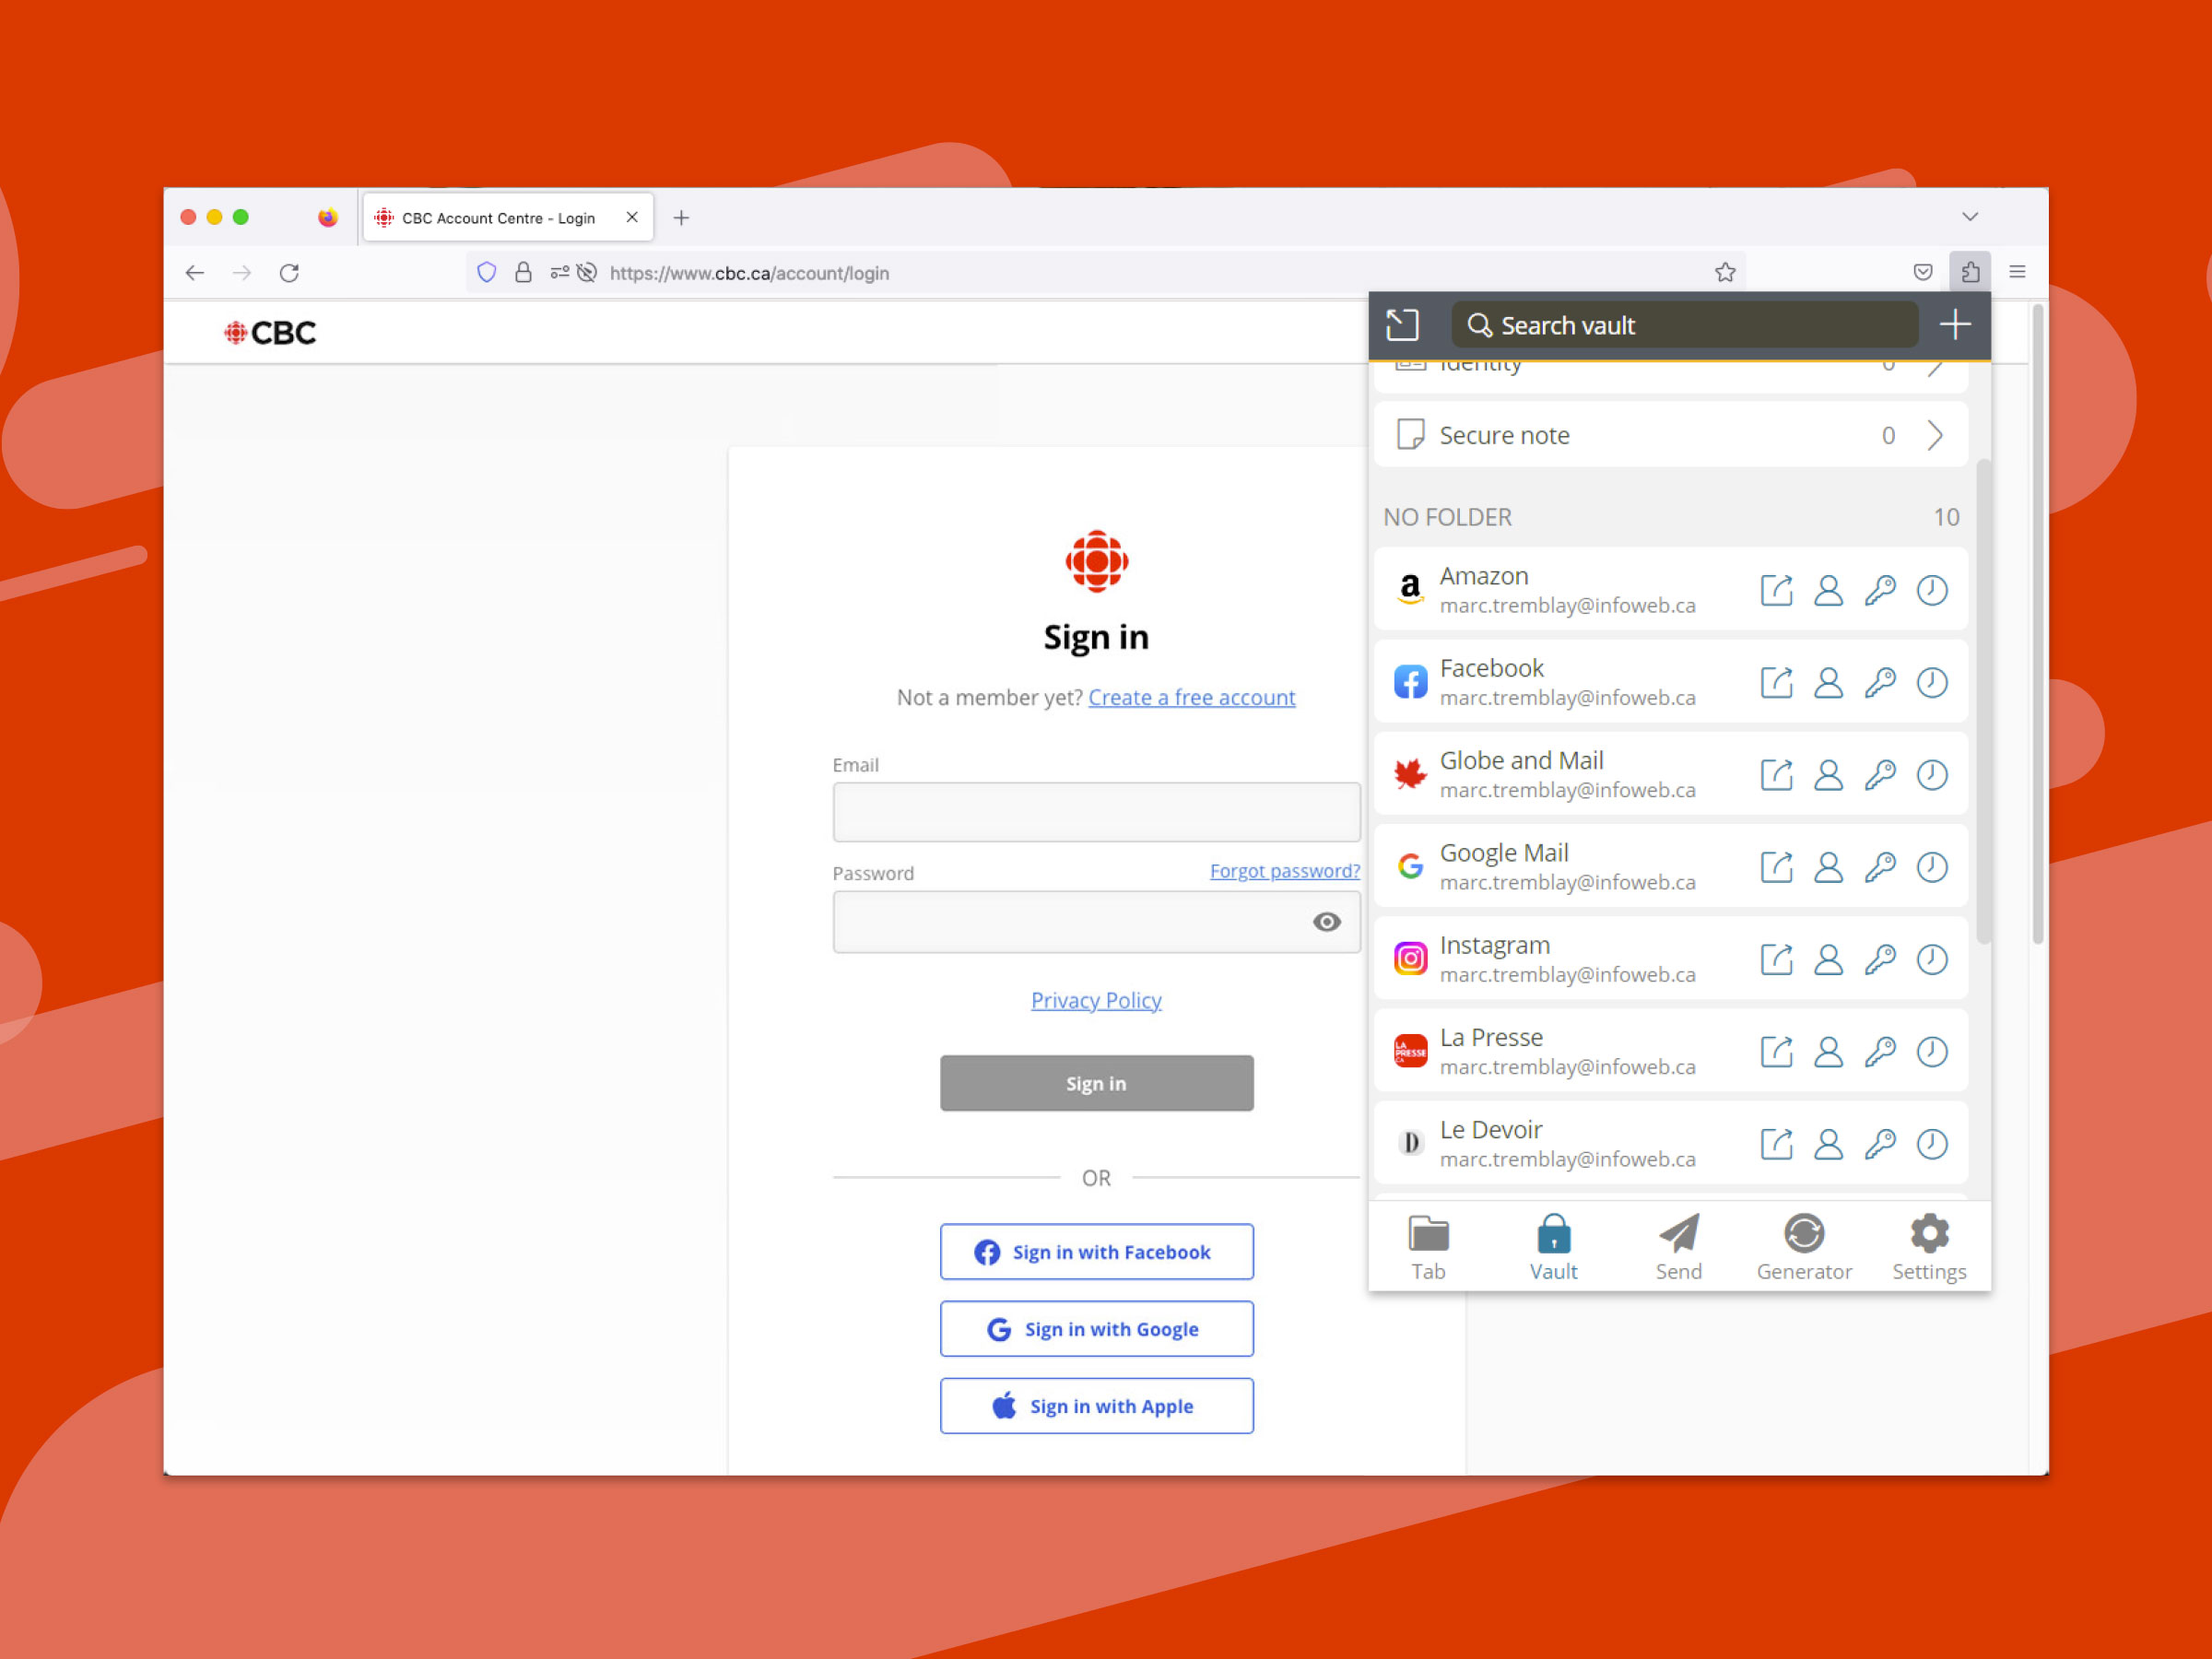Select the CBC Account Centre browser tab

[508, 217]
